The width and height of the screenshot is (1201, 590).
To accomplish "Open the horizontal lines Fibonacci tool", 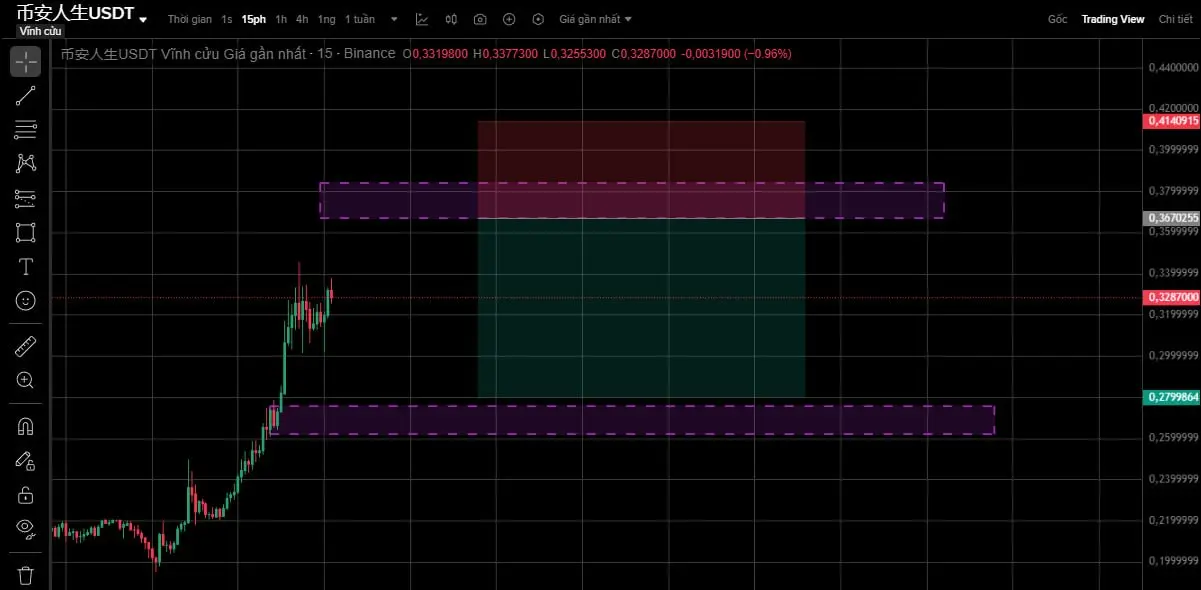I will tap(26, 129).
